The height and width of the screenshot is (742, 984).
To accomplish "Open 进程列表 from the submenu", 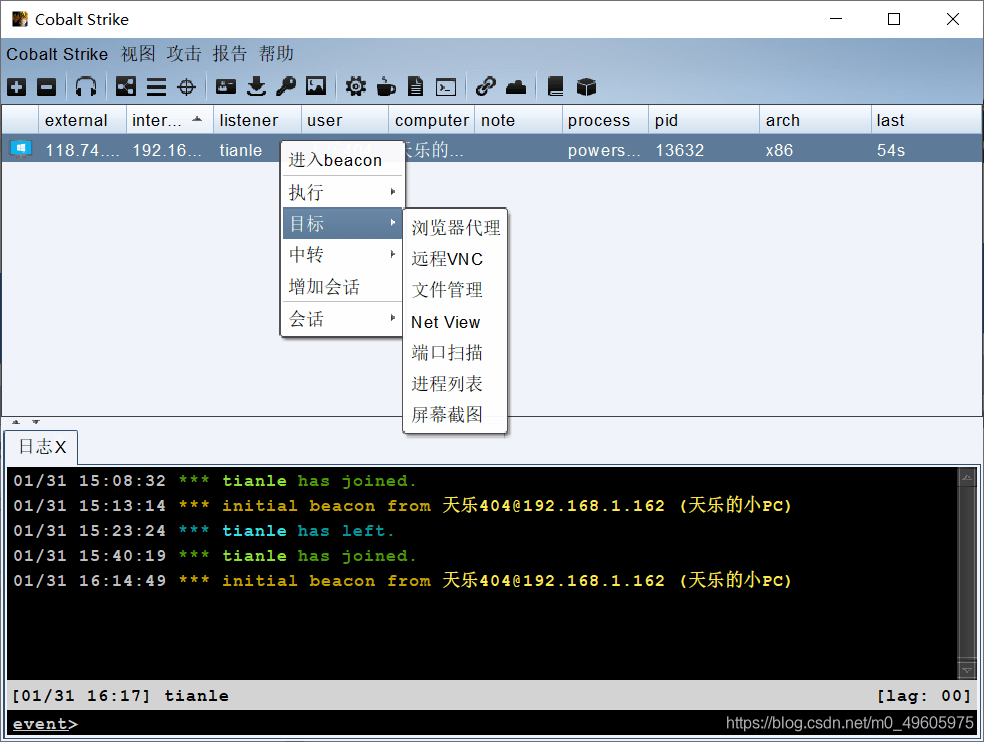I will [x=455, y=384].
